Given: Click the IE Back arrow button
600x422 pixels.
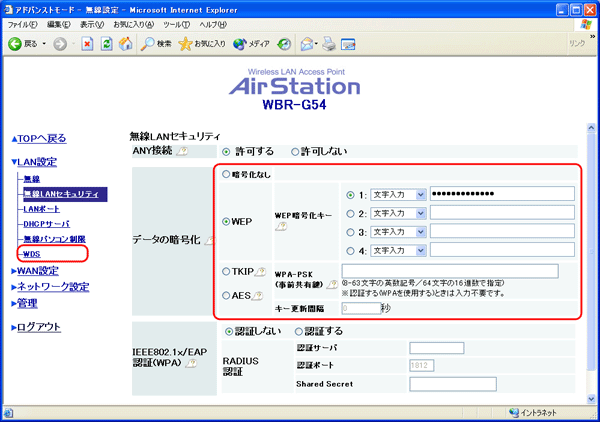Looking at the screenshot, I should [15, 44].
